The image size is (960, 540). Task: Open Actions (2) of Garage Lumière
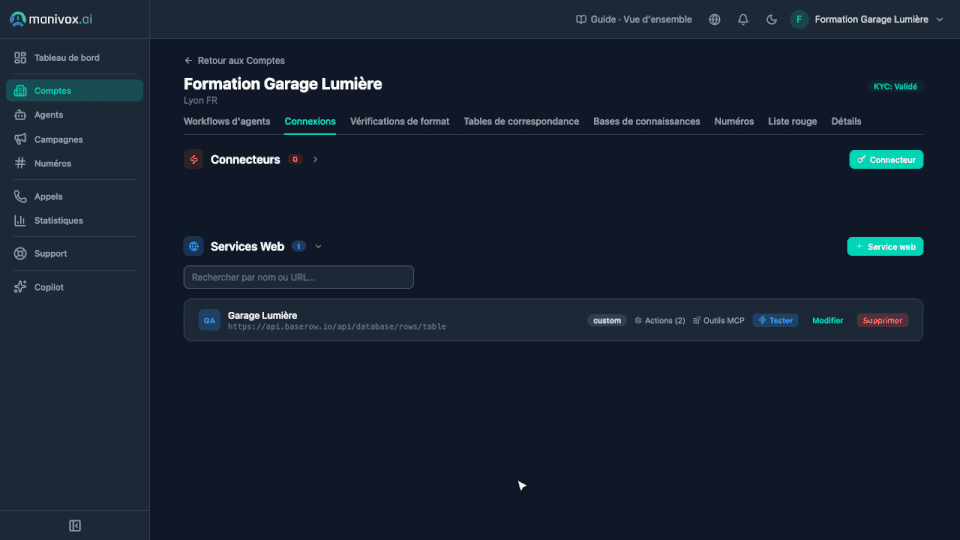click(x=659, y=320)
